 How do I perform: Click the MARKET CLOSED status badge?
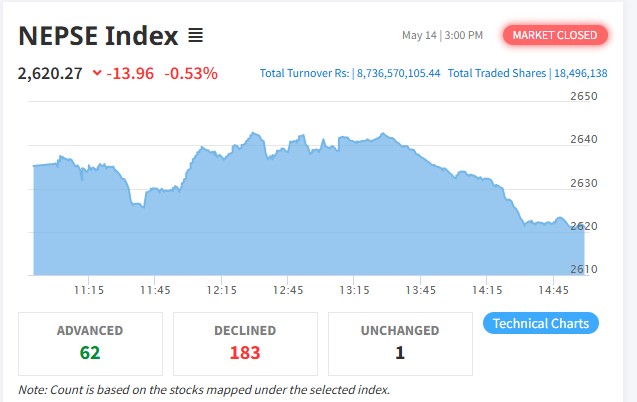pos(555,35)
